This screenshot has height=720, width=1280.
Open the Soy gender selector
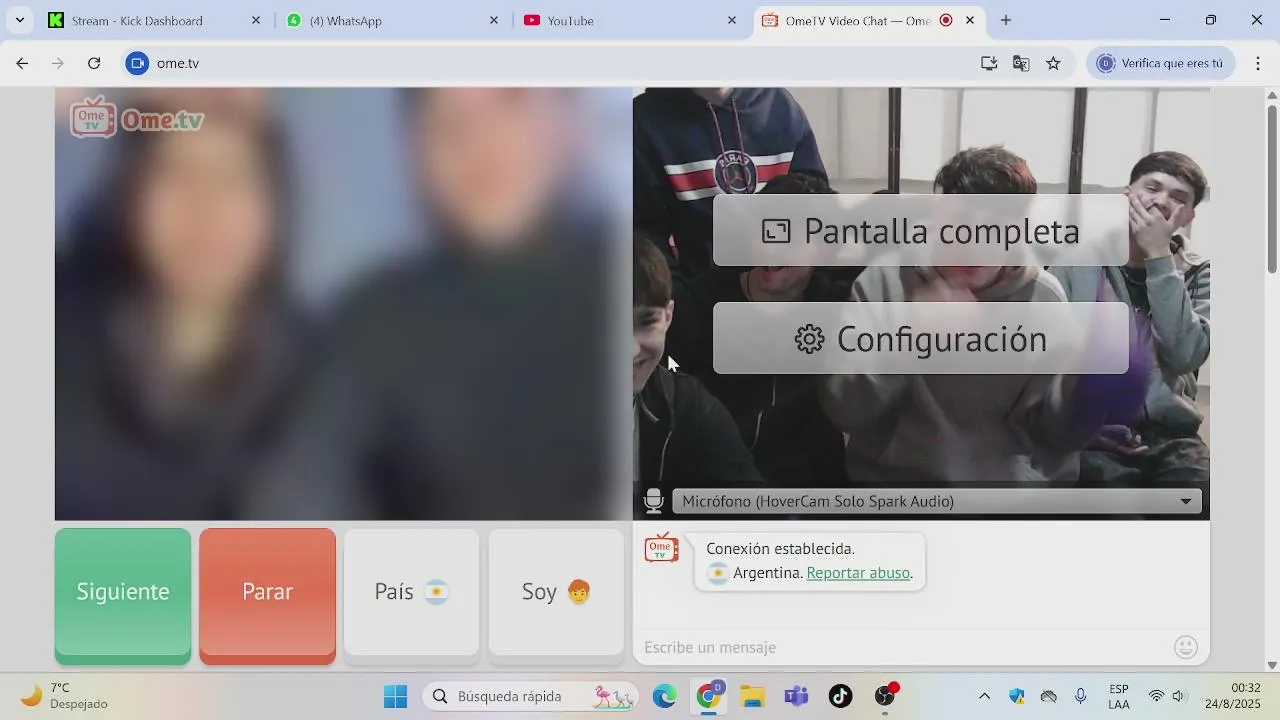click(x=556, y=592)
